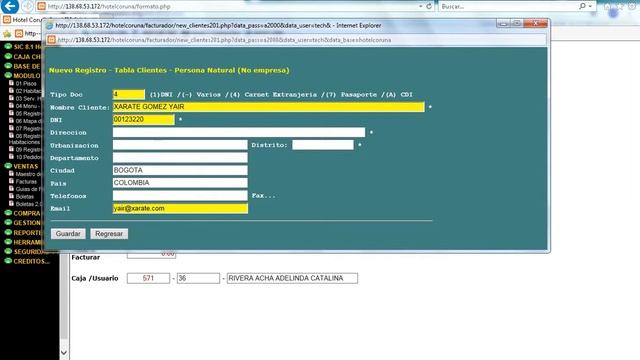The height and width of the screenshot is (360, 640).
Task: Open the COMPRA menu label
Action: point(27,213)
